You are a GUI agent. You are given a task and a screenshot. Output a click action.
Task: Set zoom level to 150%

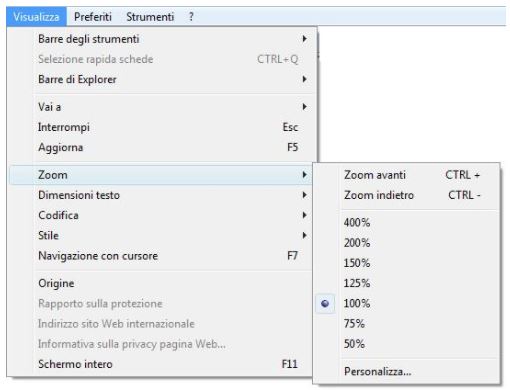point(407,263)
